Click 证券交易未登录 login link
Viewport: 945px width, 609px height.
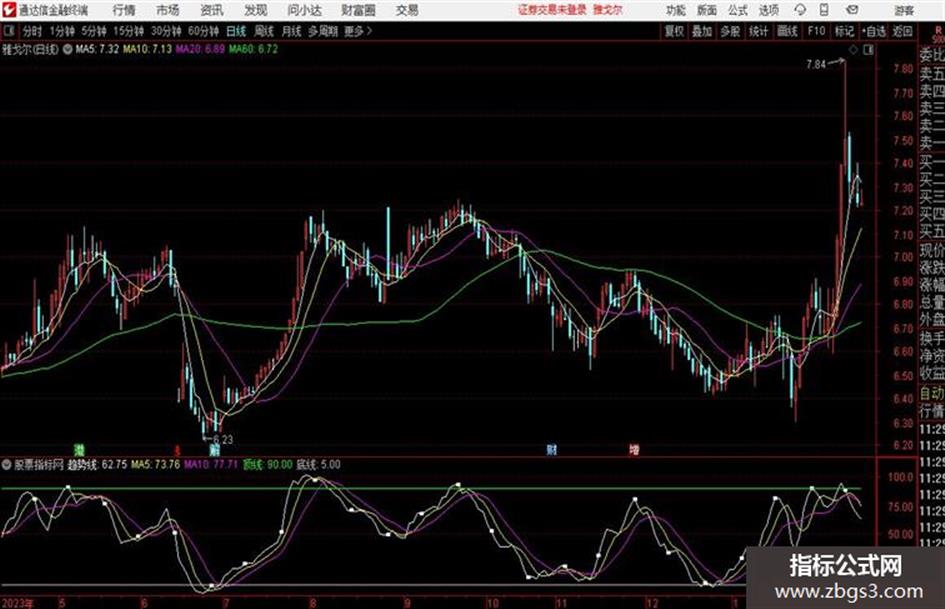tap(552, 10)
